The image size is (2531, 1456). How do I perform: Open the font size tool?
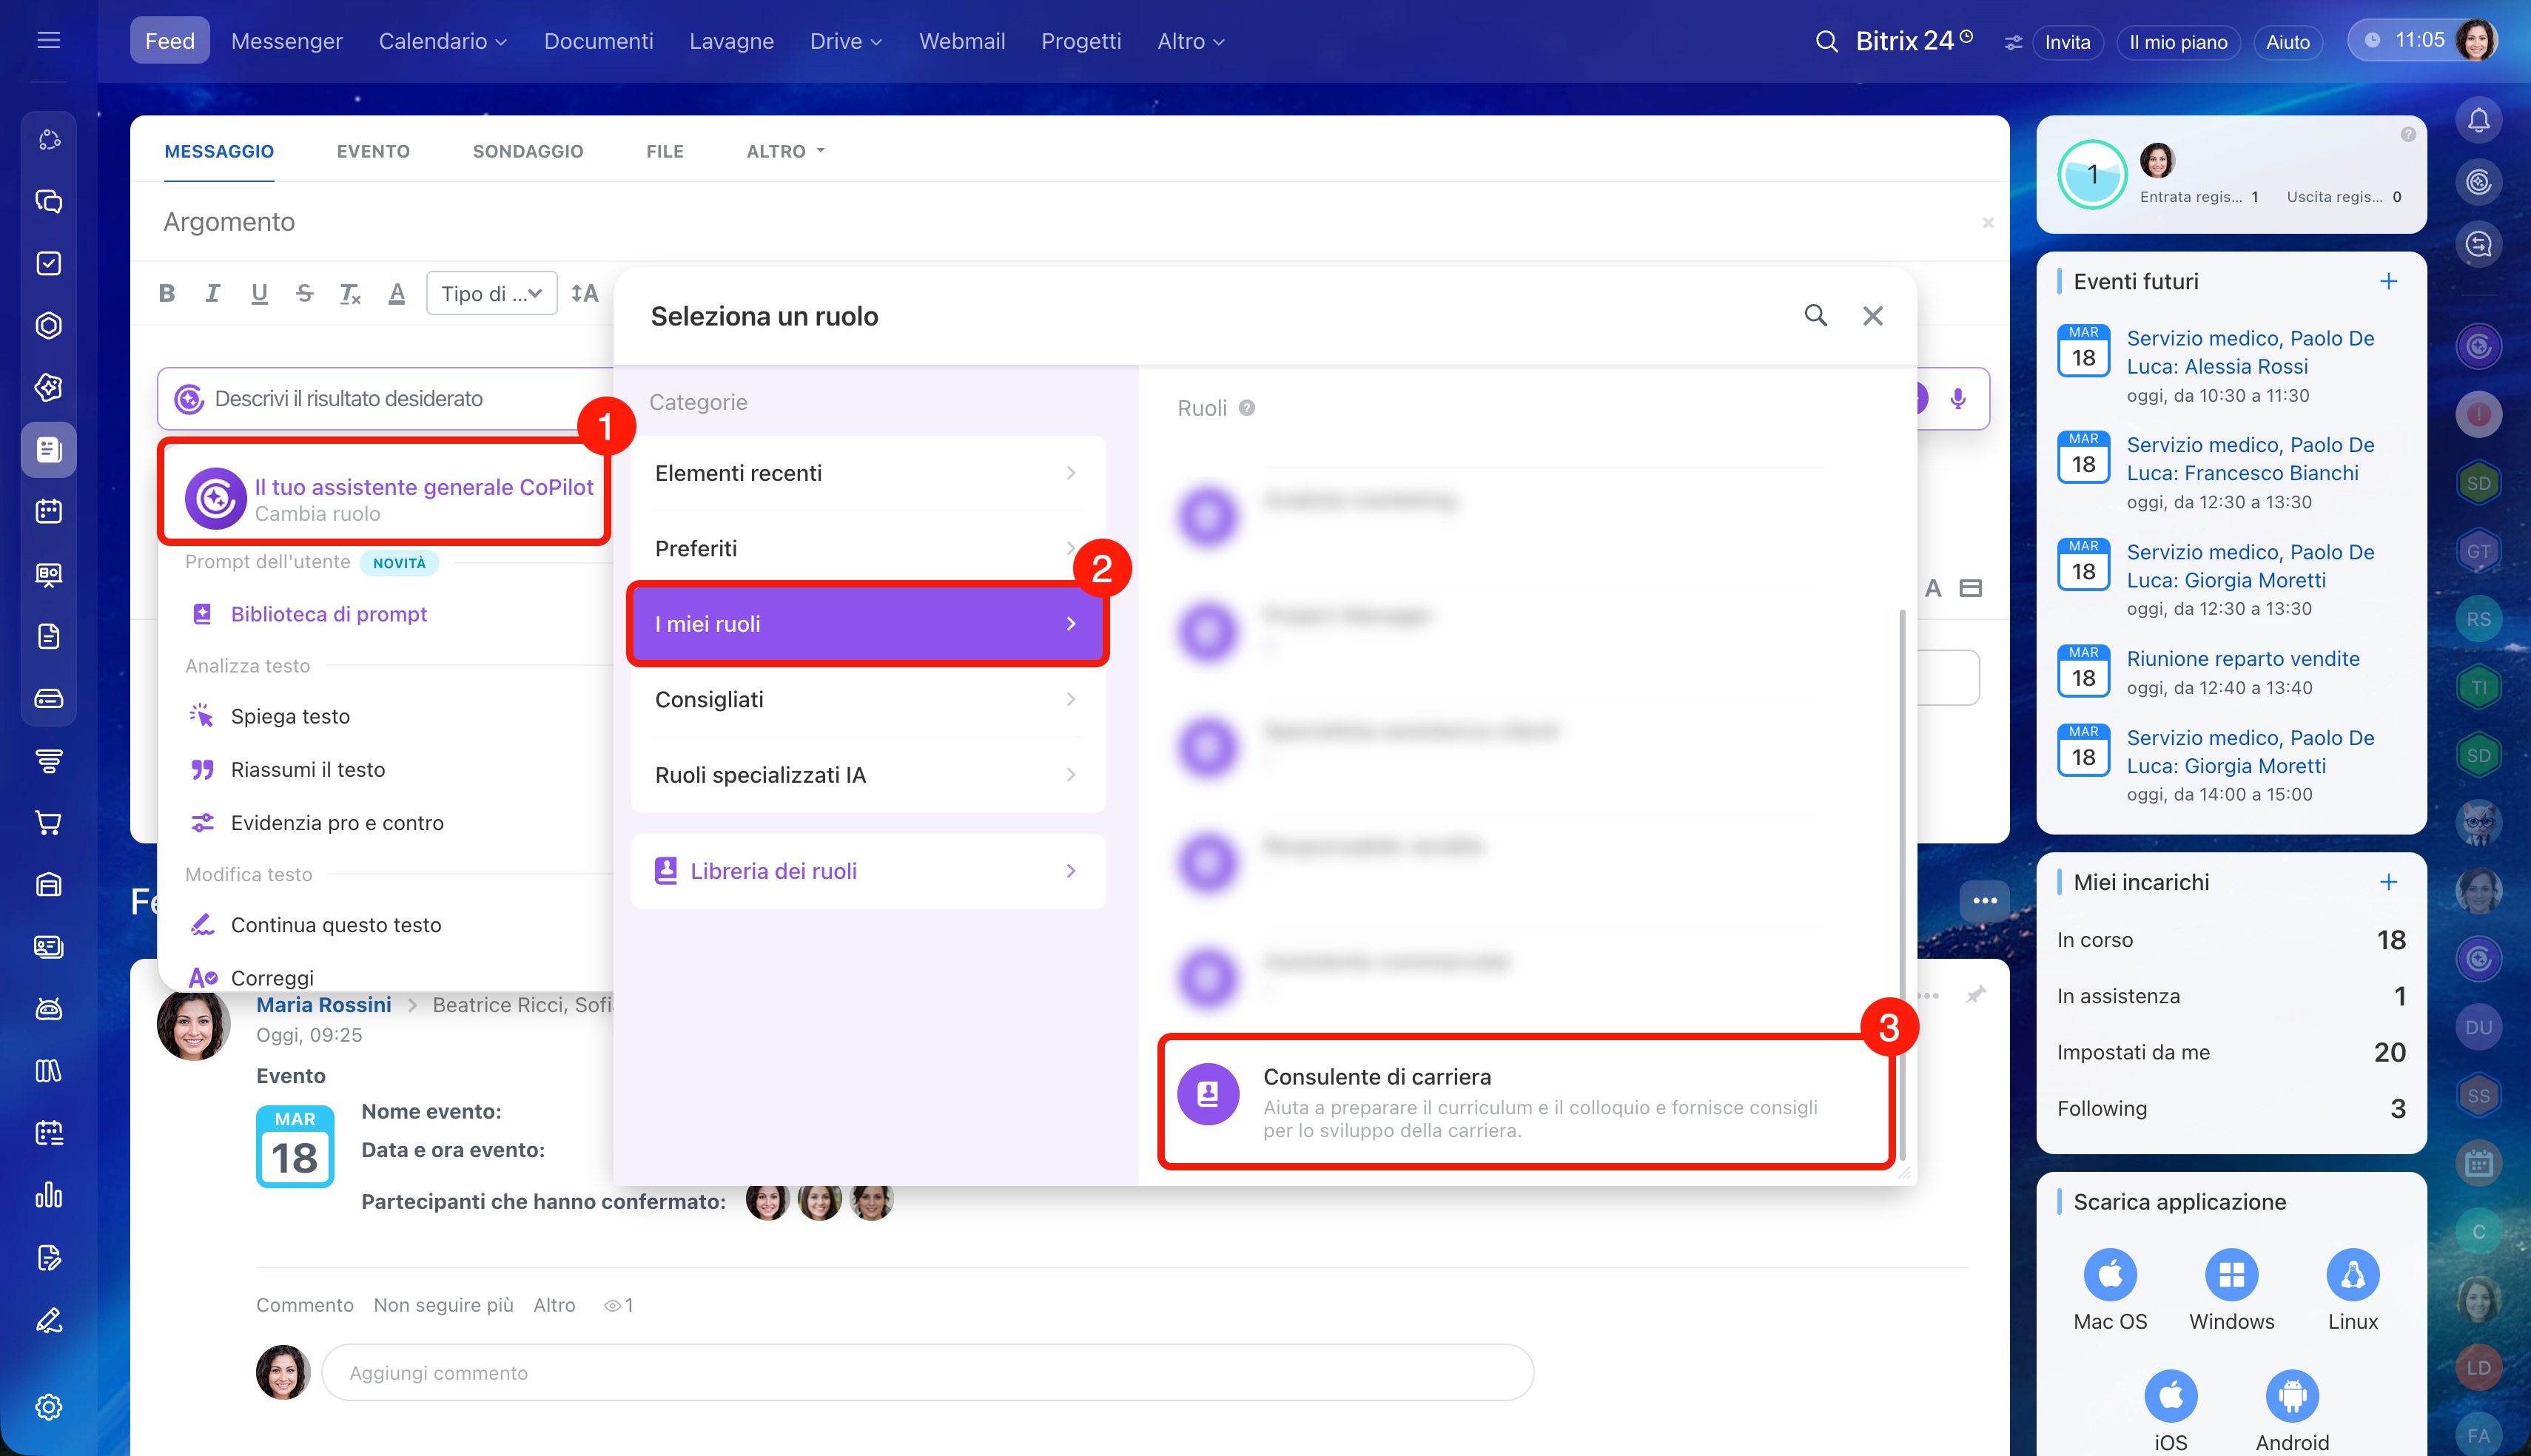click(584, 293)
